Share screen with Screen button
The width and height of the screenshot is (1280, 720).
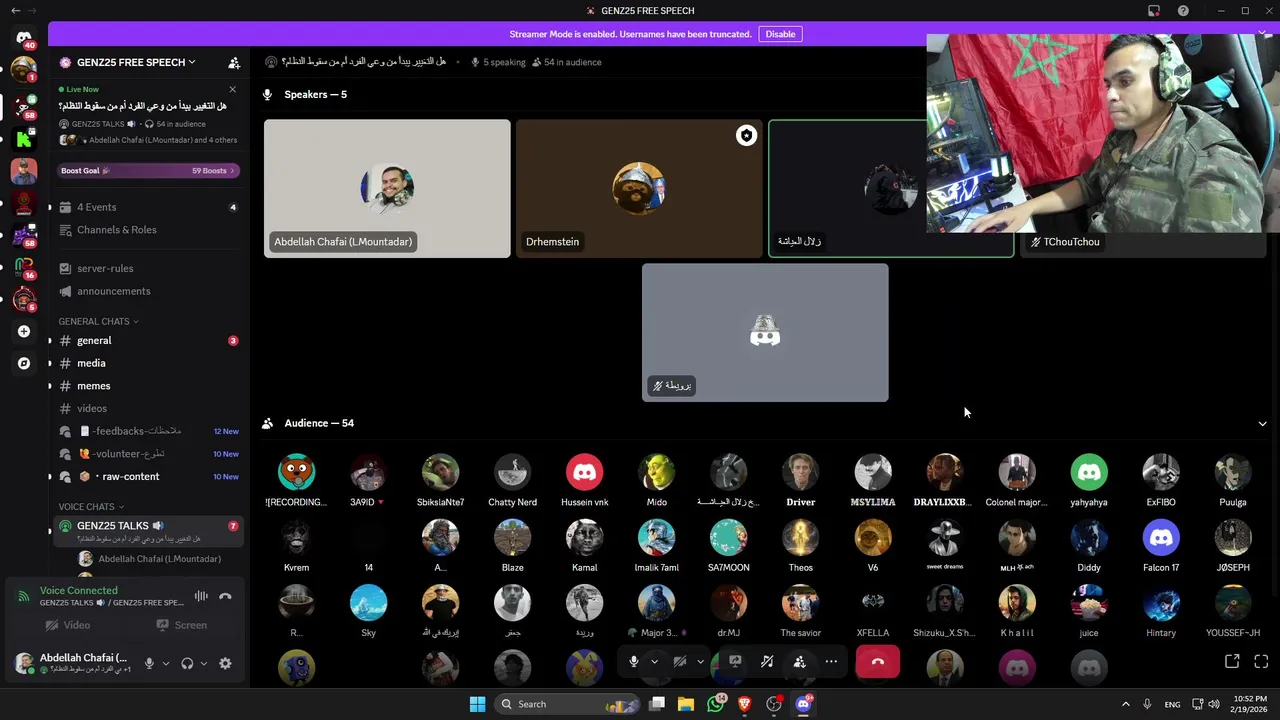181,625
